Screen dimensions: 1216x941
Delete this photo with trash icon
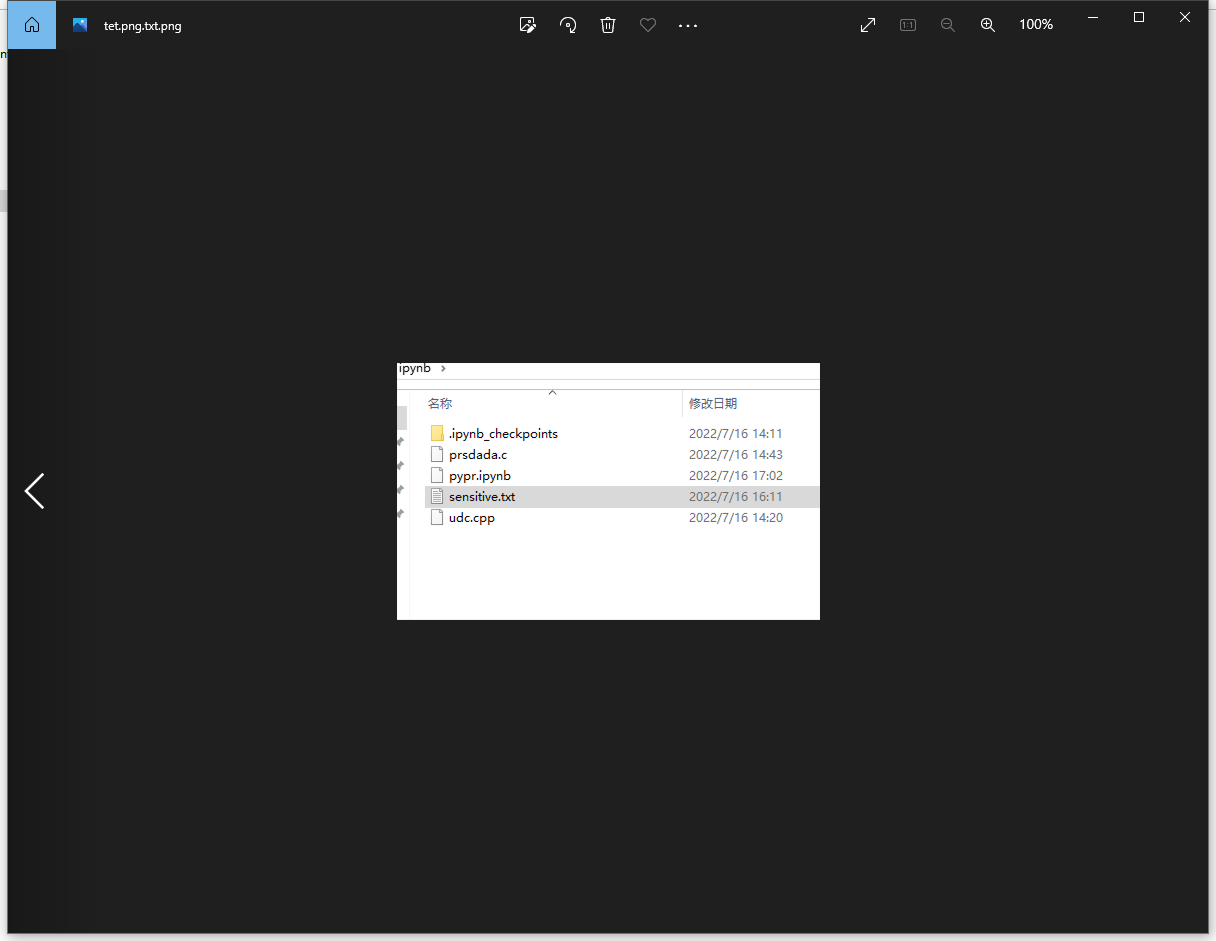[608, 25]
